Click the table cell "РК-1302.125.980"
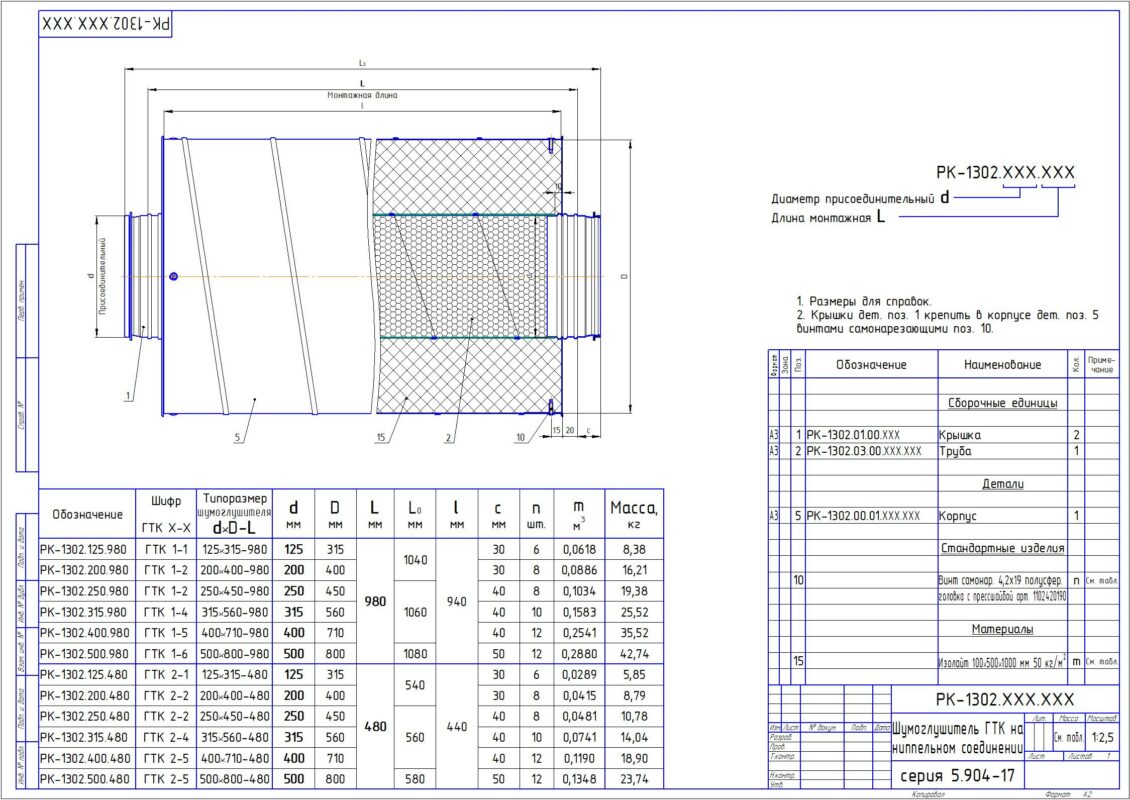The width and height of the screenshot is (1130, 800). click(84, 549)
